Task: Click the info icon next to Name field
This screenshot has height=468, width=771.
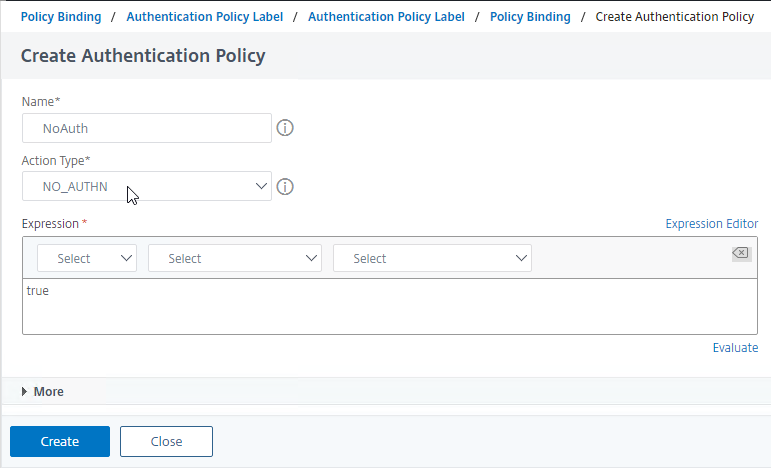Action: pyautogui.click(x=285, y=128)
